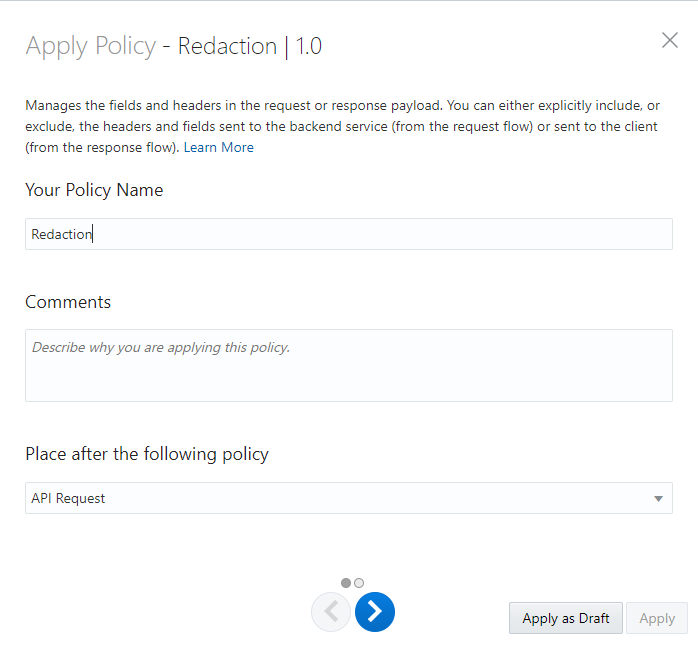Focus the Your Policy Name field
This screenshot has height=648, width=698.
[348, 234]
